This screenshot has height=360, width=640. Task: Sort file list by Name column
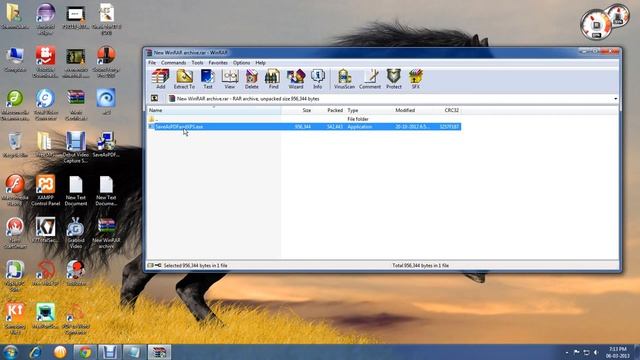pos(214,110)
